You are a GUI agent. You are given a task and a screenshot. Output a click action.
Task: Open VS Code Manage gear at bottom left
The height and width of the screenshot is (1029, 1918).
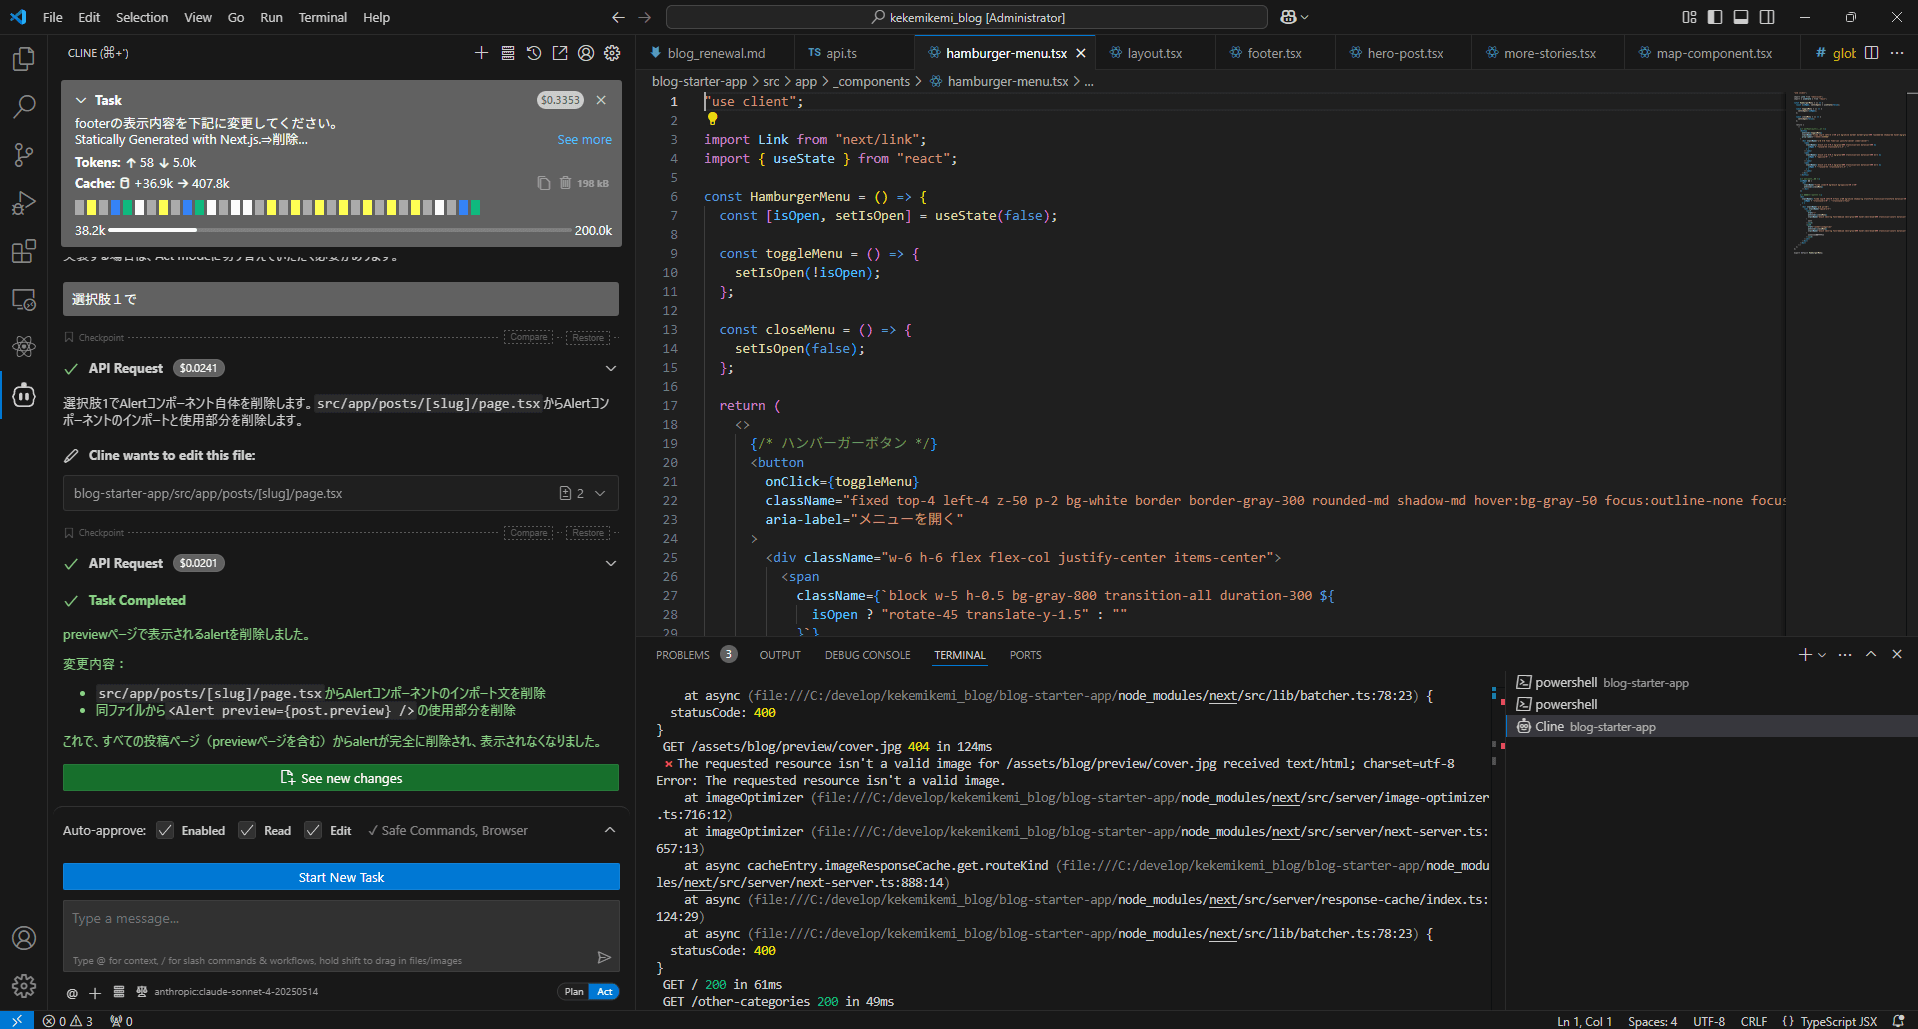tap(24, 986)
